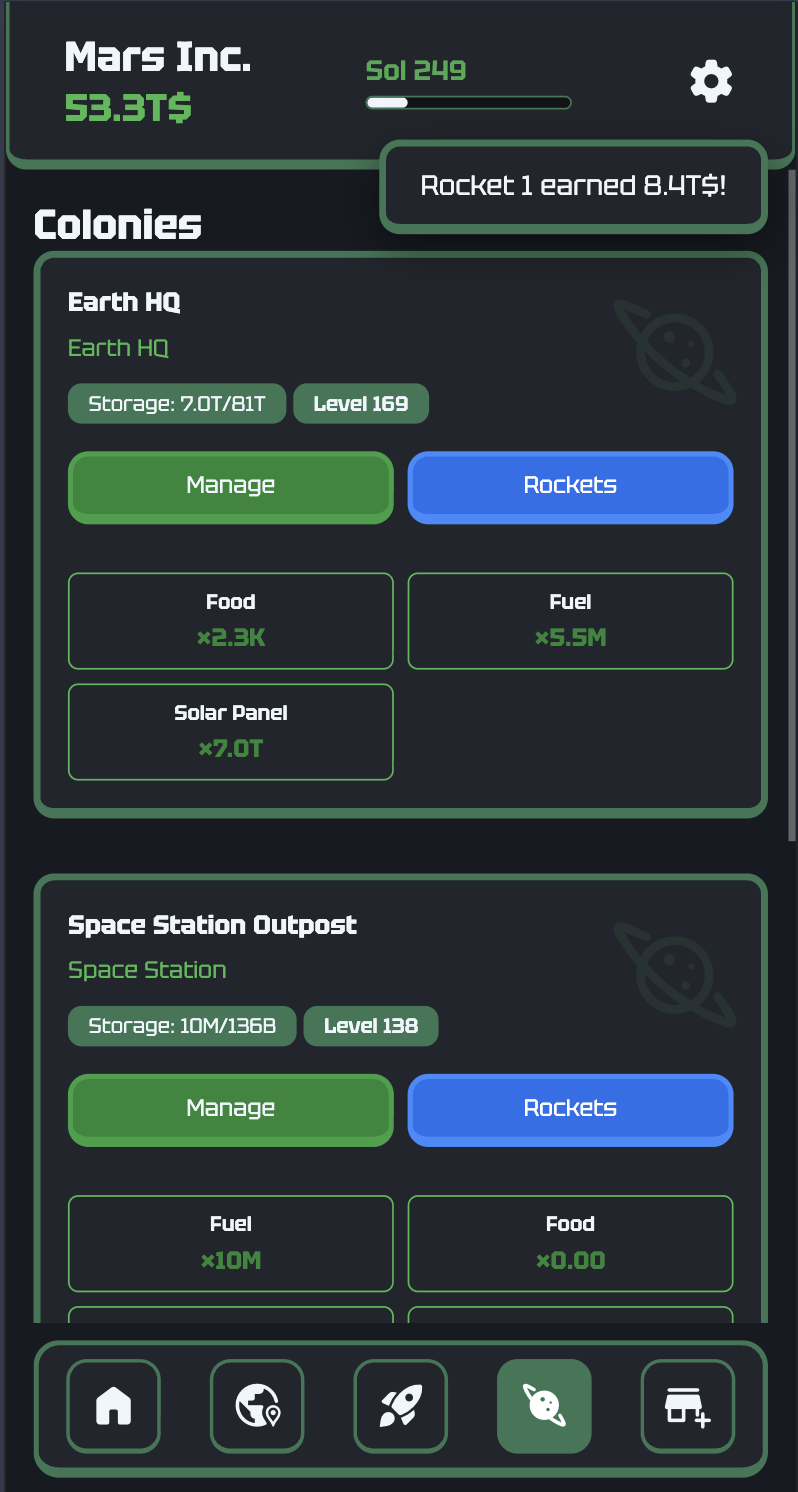Open Rockets for Space Station Outpost
This screenshot has width=798, height=1492.
(570, 1109)
